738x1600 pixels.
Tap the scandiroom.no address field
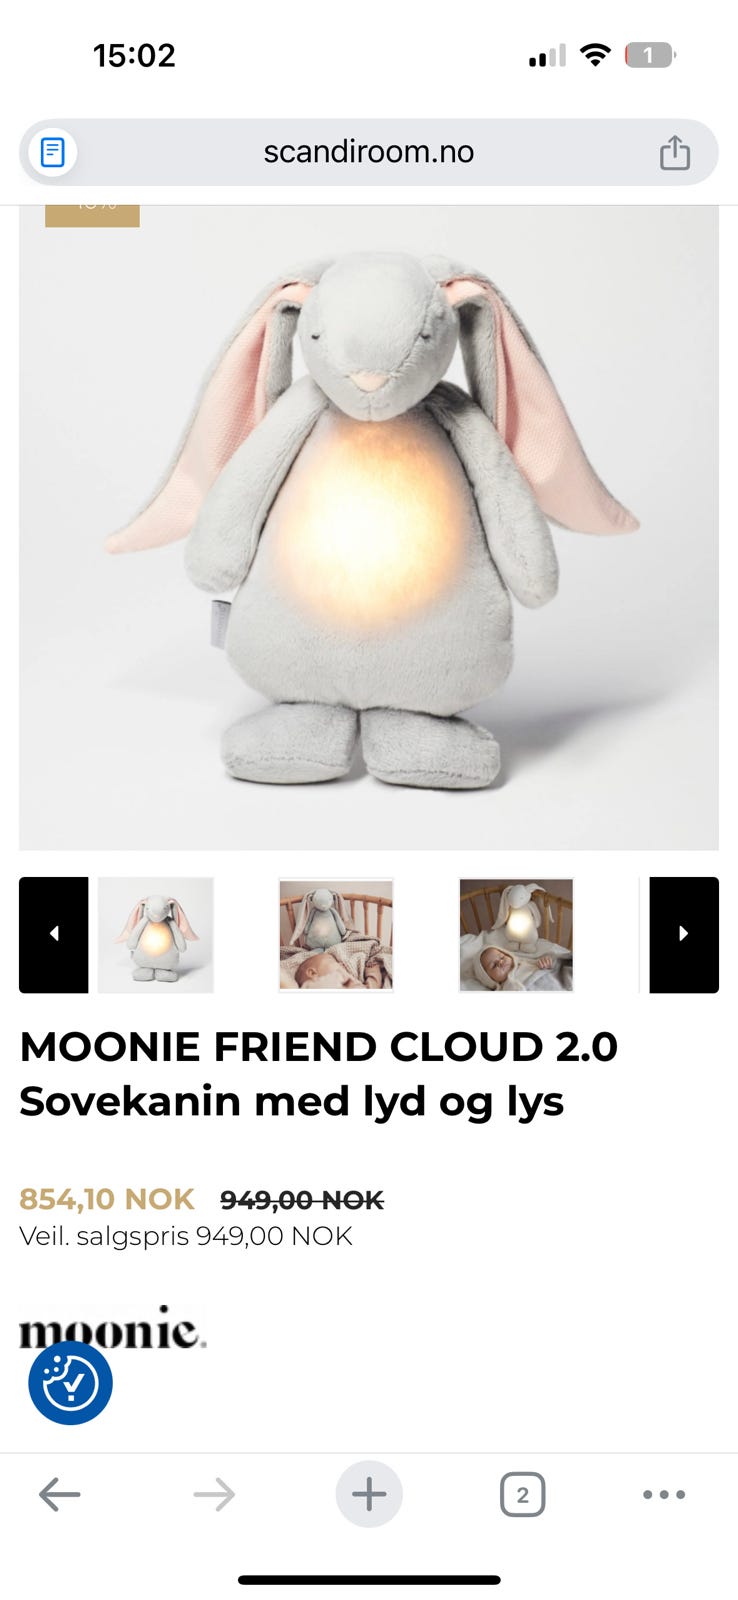tap(369, 153)
